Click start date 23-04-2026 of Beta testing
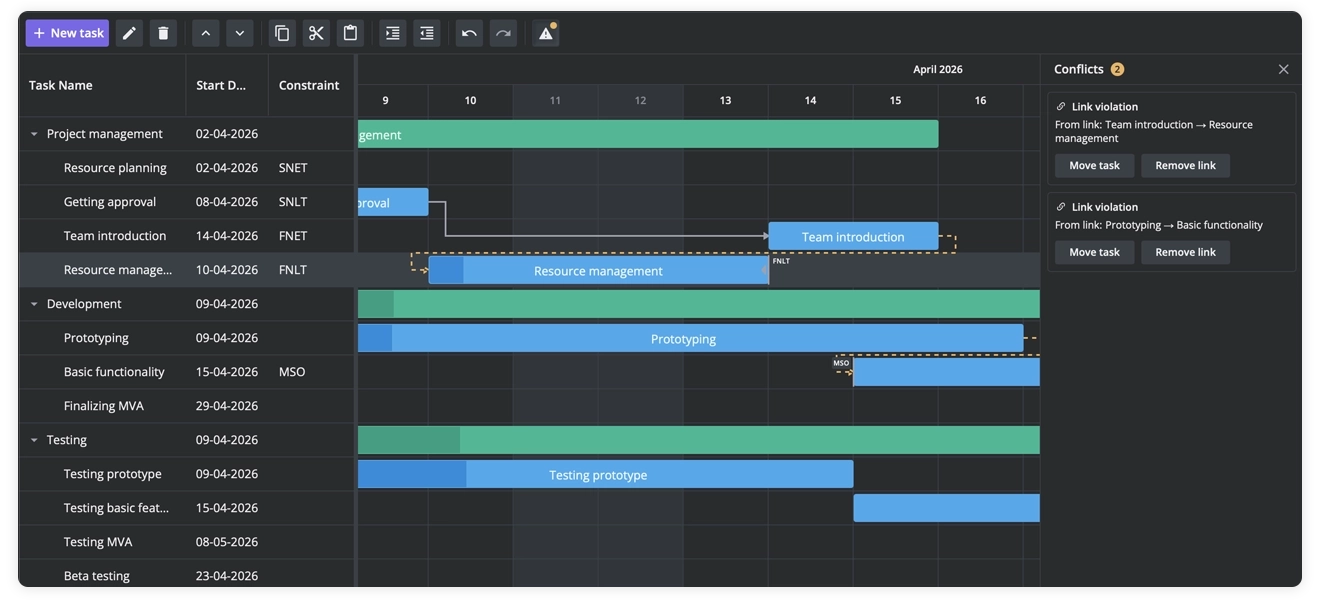This screenshot has height=604, width=1320. click(x=227, y=576)
